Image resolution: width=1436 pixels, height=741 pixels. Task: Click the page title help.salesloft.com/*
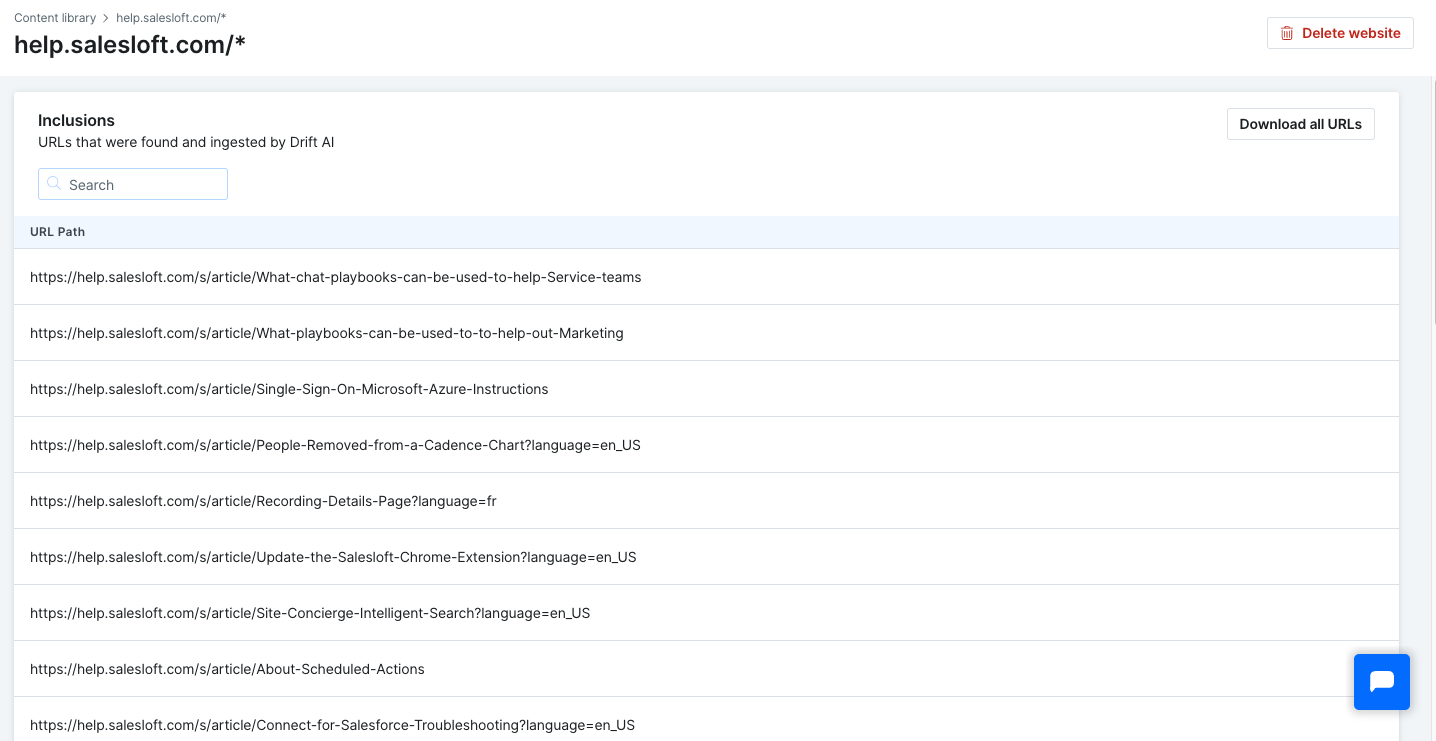[130, 44]
